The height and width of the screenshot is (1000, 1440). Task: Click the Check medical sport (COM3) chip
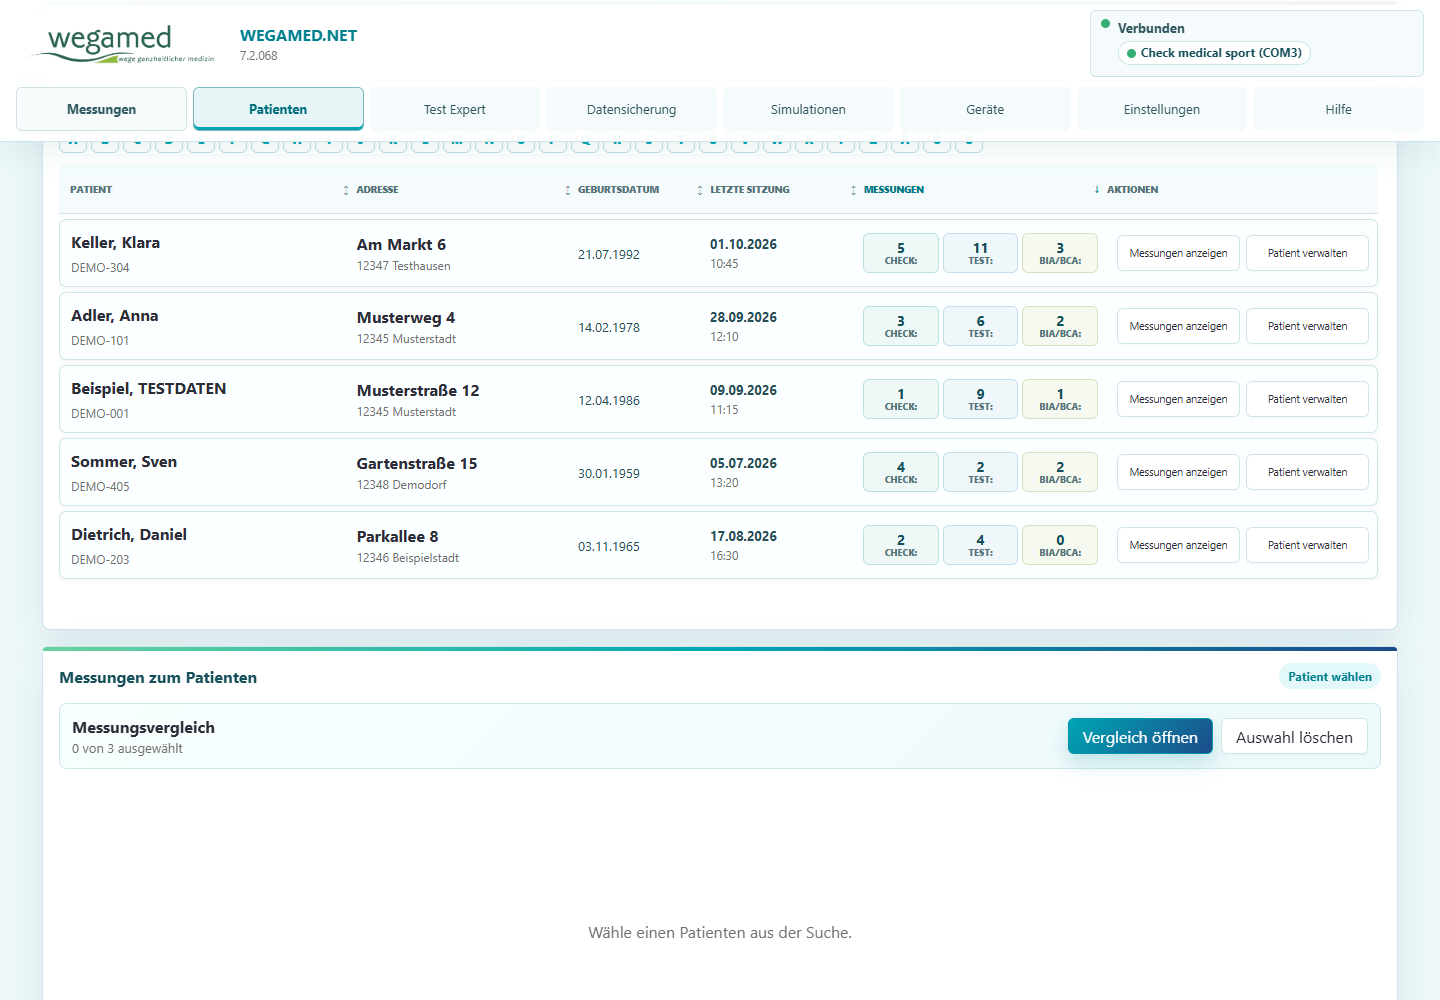point(1214,53)
